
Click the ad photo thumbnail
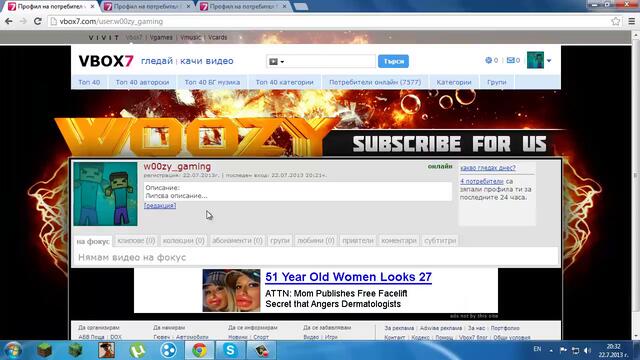[x=231, y=290]
